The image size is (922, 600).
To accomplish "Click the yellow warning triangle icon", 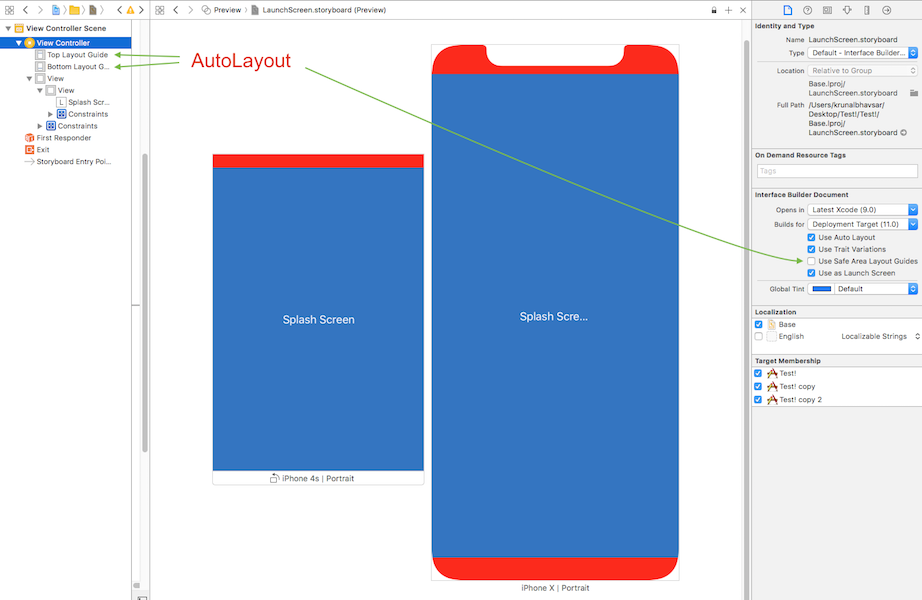I will coord(130,10).
